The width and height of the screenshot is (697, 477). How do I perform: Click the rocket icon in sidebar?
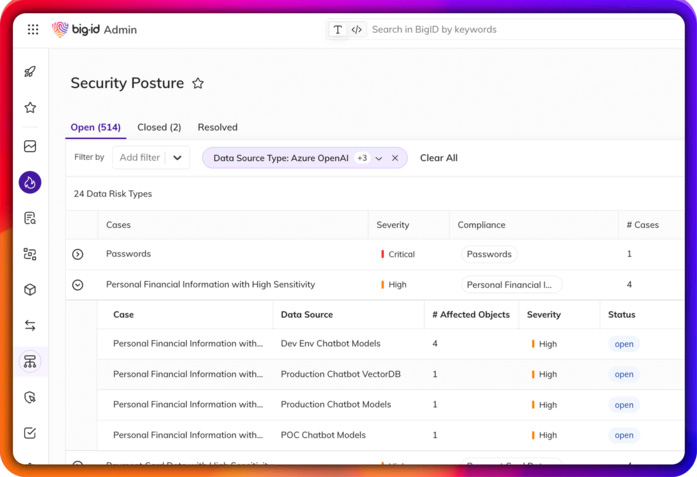30,72
